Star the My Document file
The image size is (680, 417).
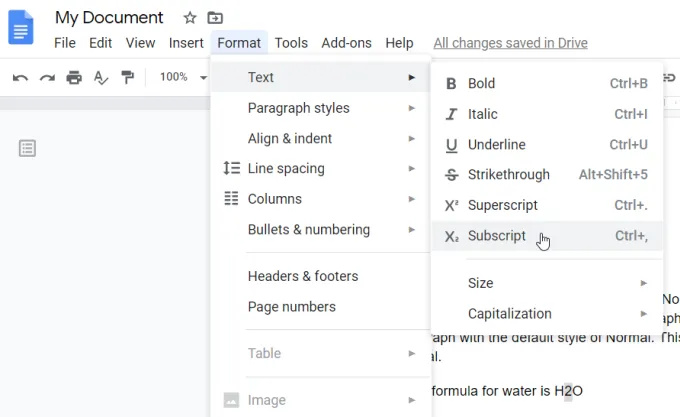point(190,18)
